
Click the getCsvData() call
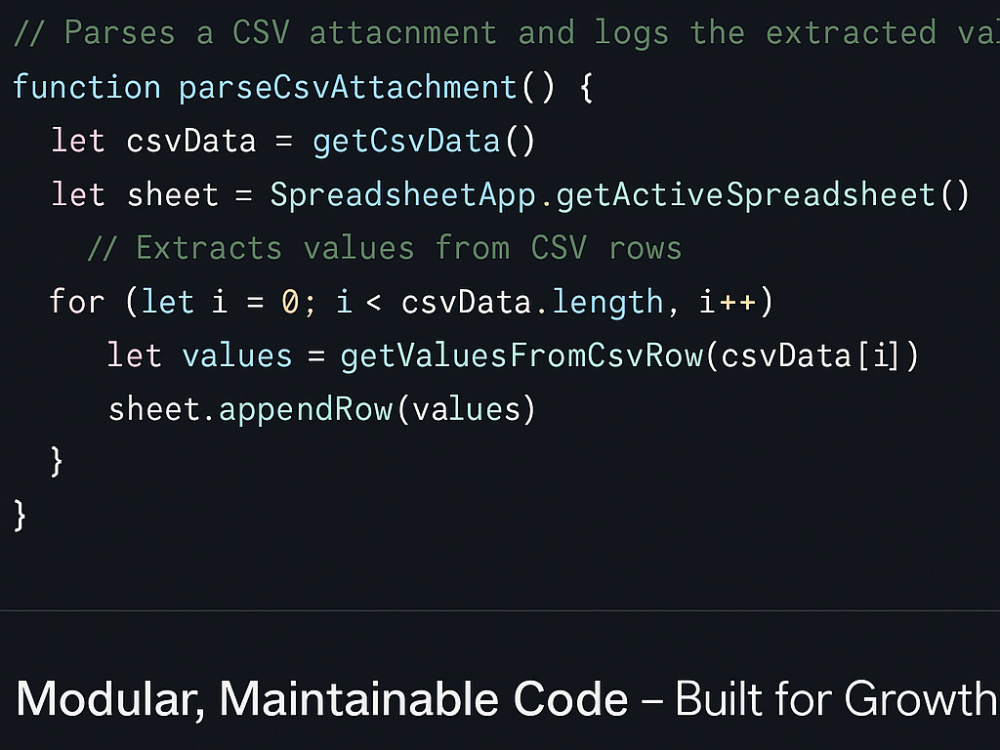(423, 141)
